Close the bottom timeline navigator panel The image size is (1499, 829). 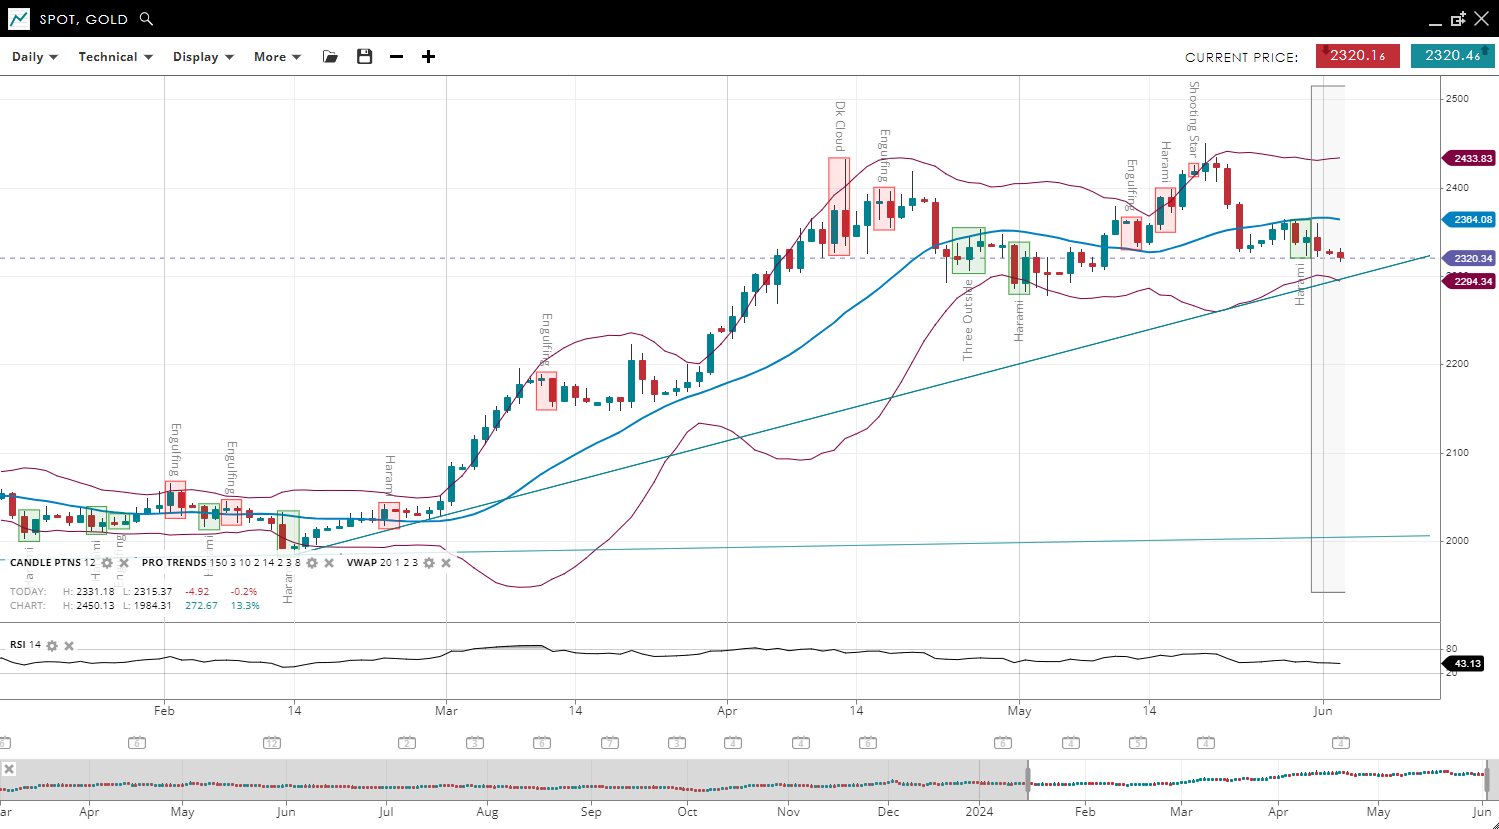(9, 769)
